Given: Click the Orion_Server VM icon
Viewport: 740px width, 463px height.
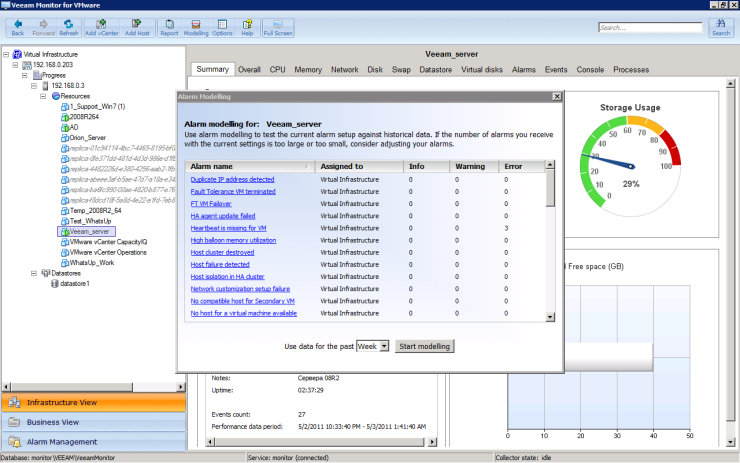Looking at the screenshot, I should [x=65, y=138].
